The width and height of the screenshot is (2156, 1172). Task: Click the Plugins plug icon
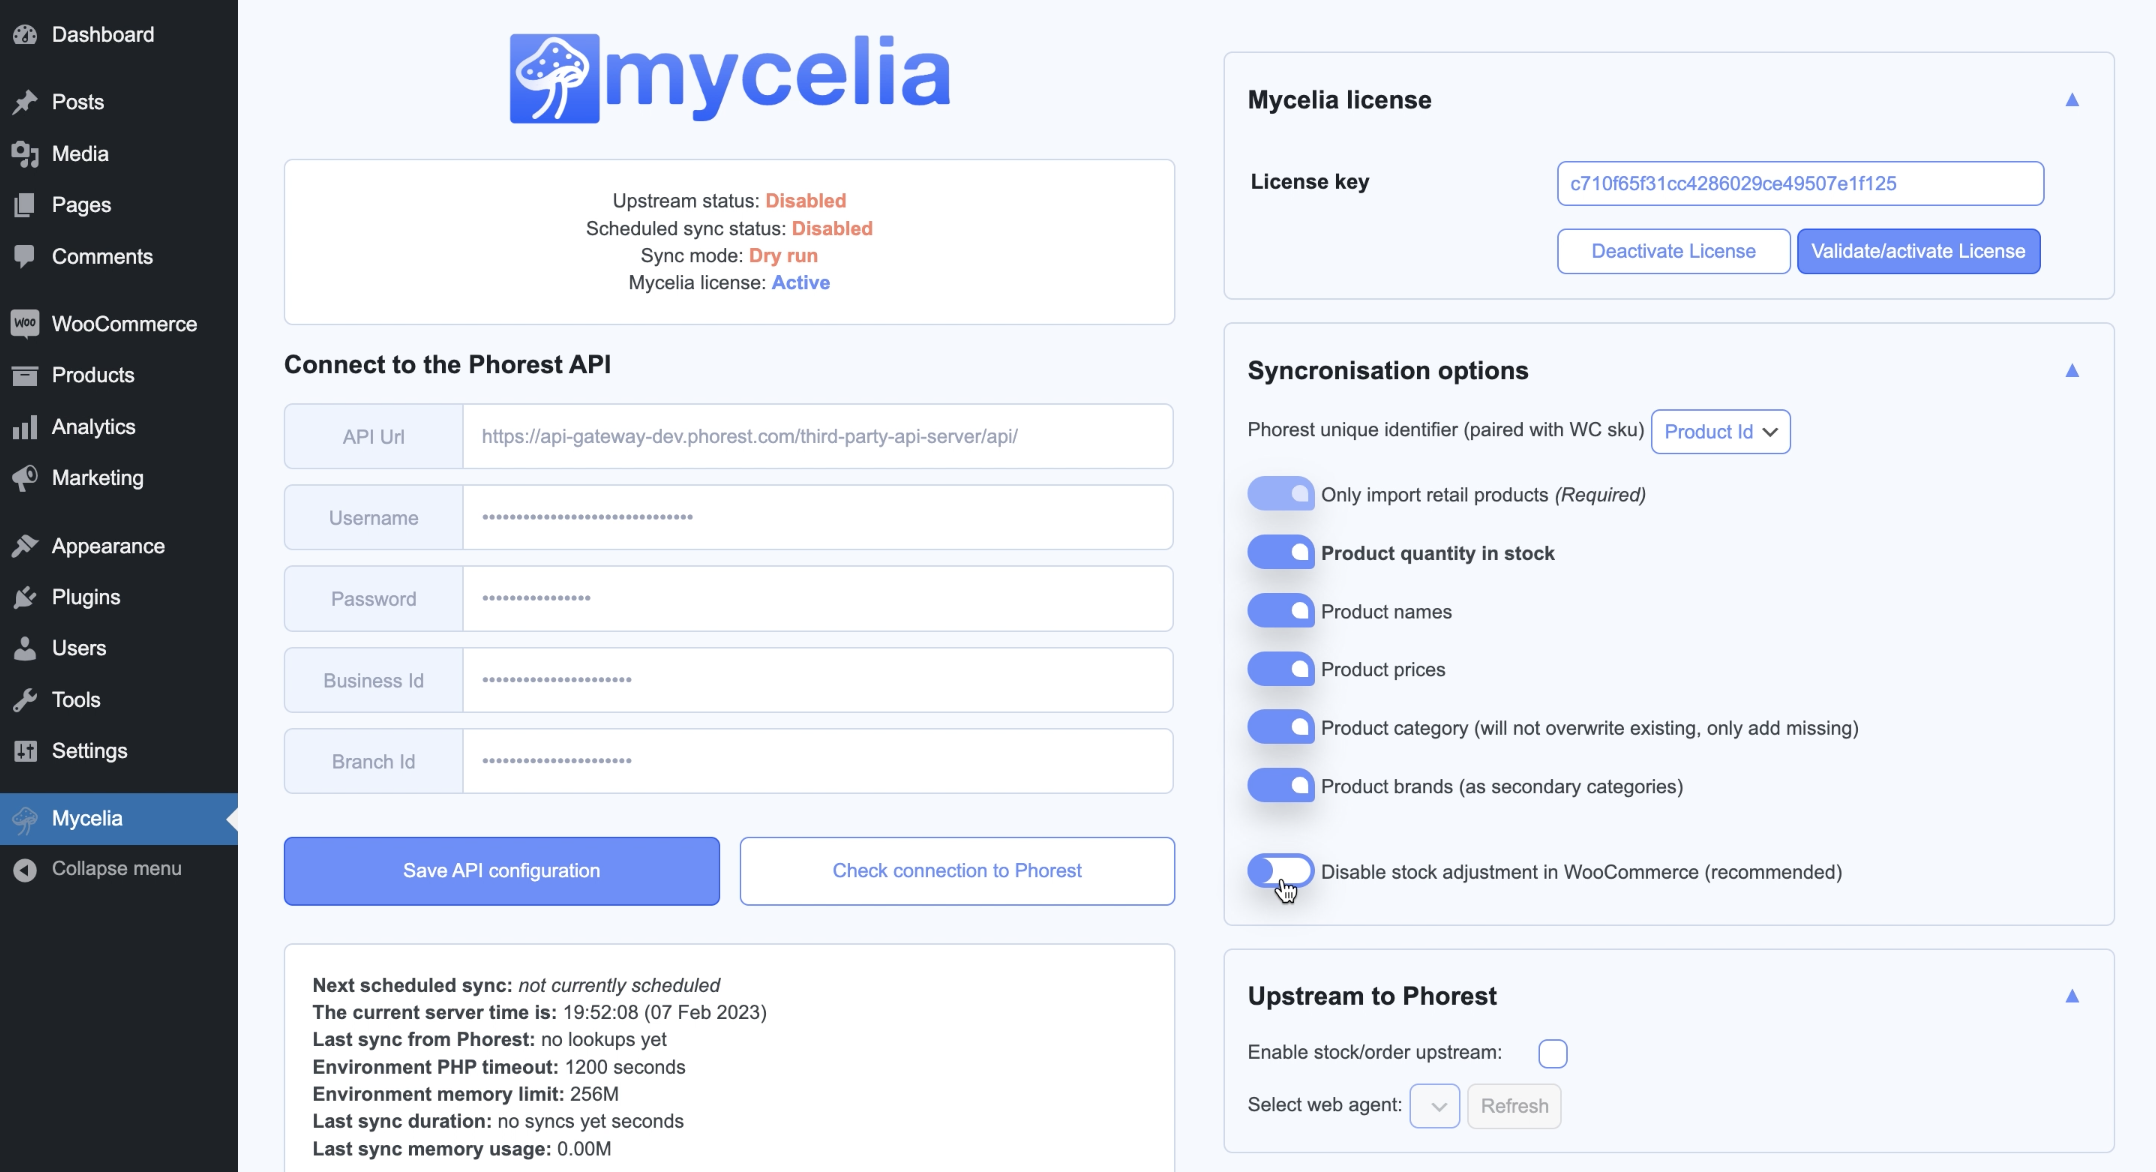pos(25,597)
